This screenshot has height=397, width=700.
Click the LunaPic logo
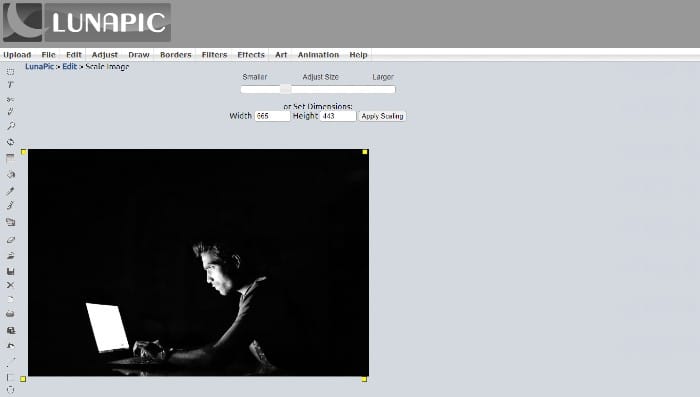(87, 22)
